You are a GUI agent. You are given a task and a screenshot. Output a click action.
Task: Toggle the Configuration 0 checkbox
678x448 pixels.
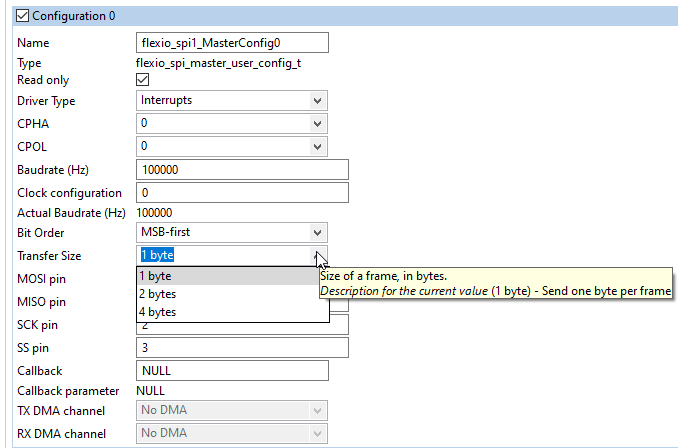[x=24, y=15]
